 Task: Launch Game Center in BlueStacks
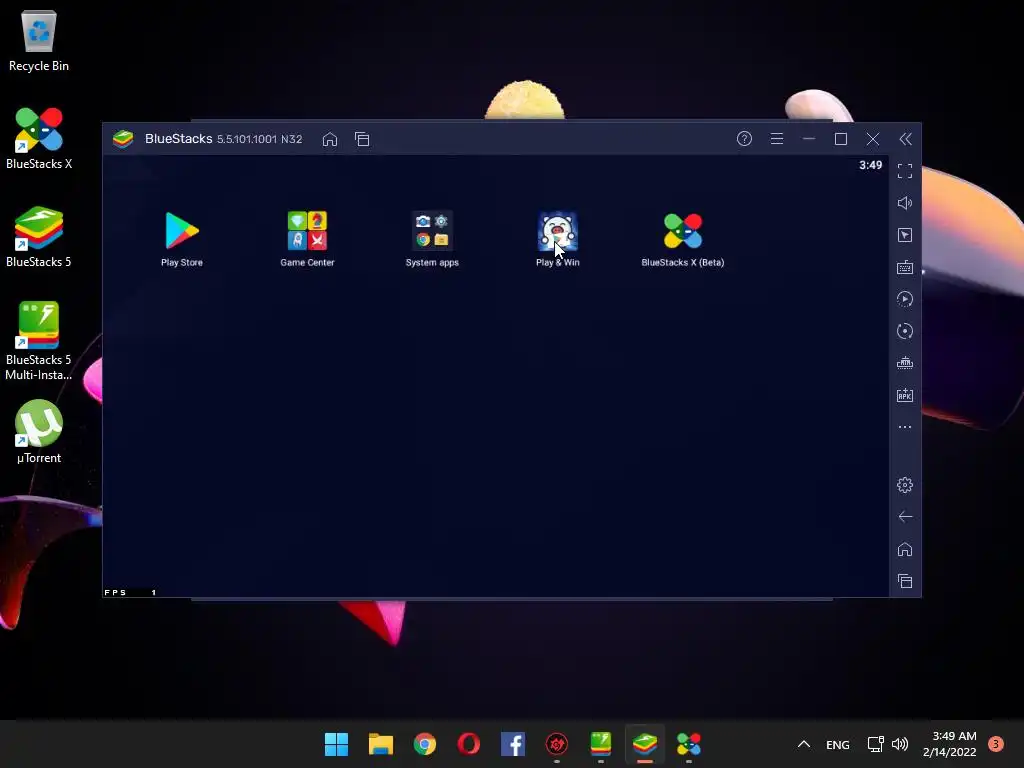(x=307, y=231)
